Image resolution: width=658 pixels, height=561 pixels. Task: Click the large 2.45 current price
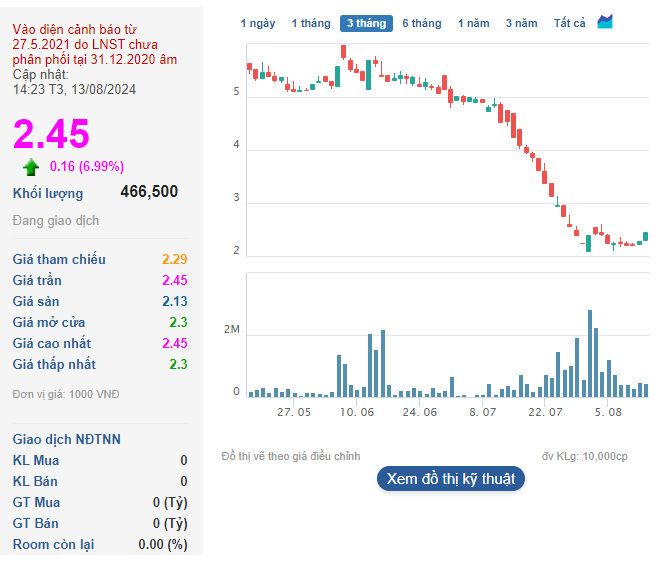click(x=51, y=134)
